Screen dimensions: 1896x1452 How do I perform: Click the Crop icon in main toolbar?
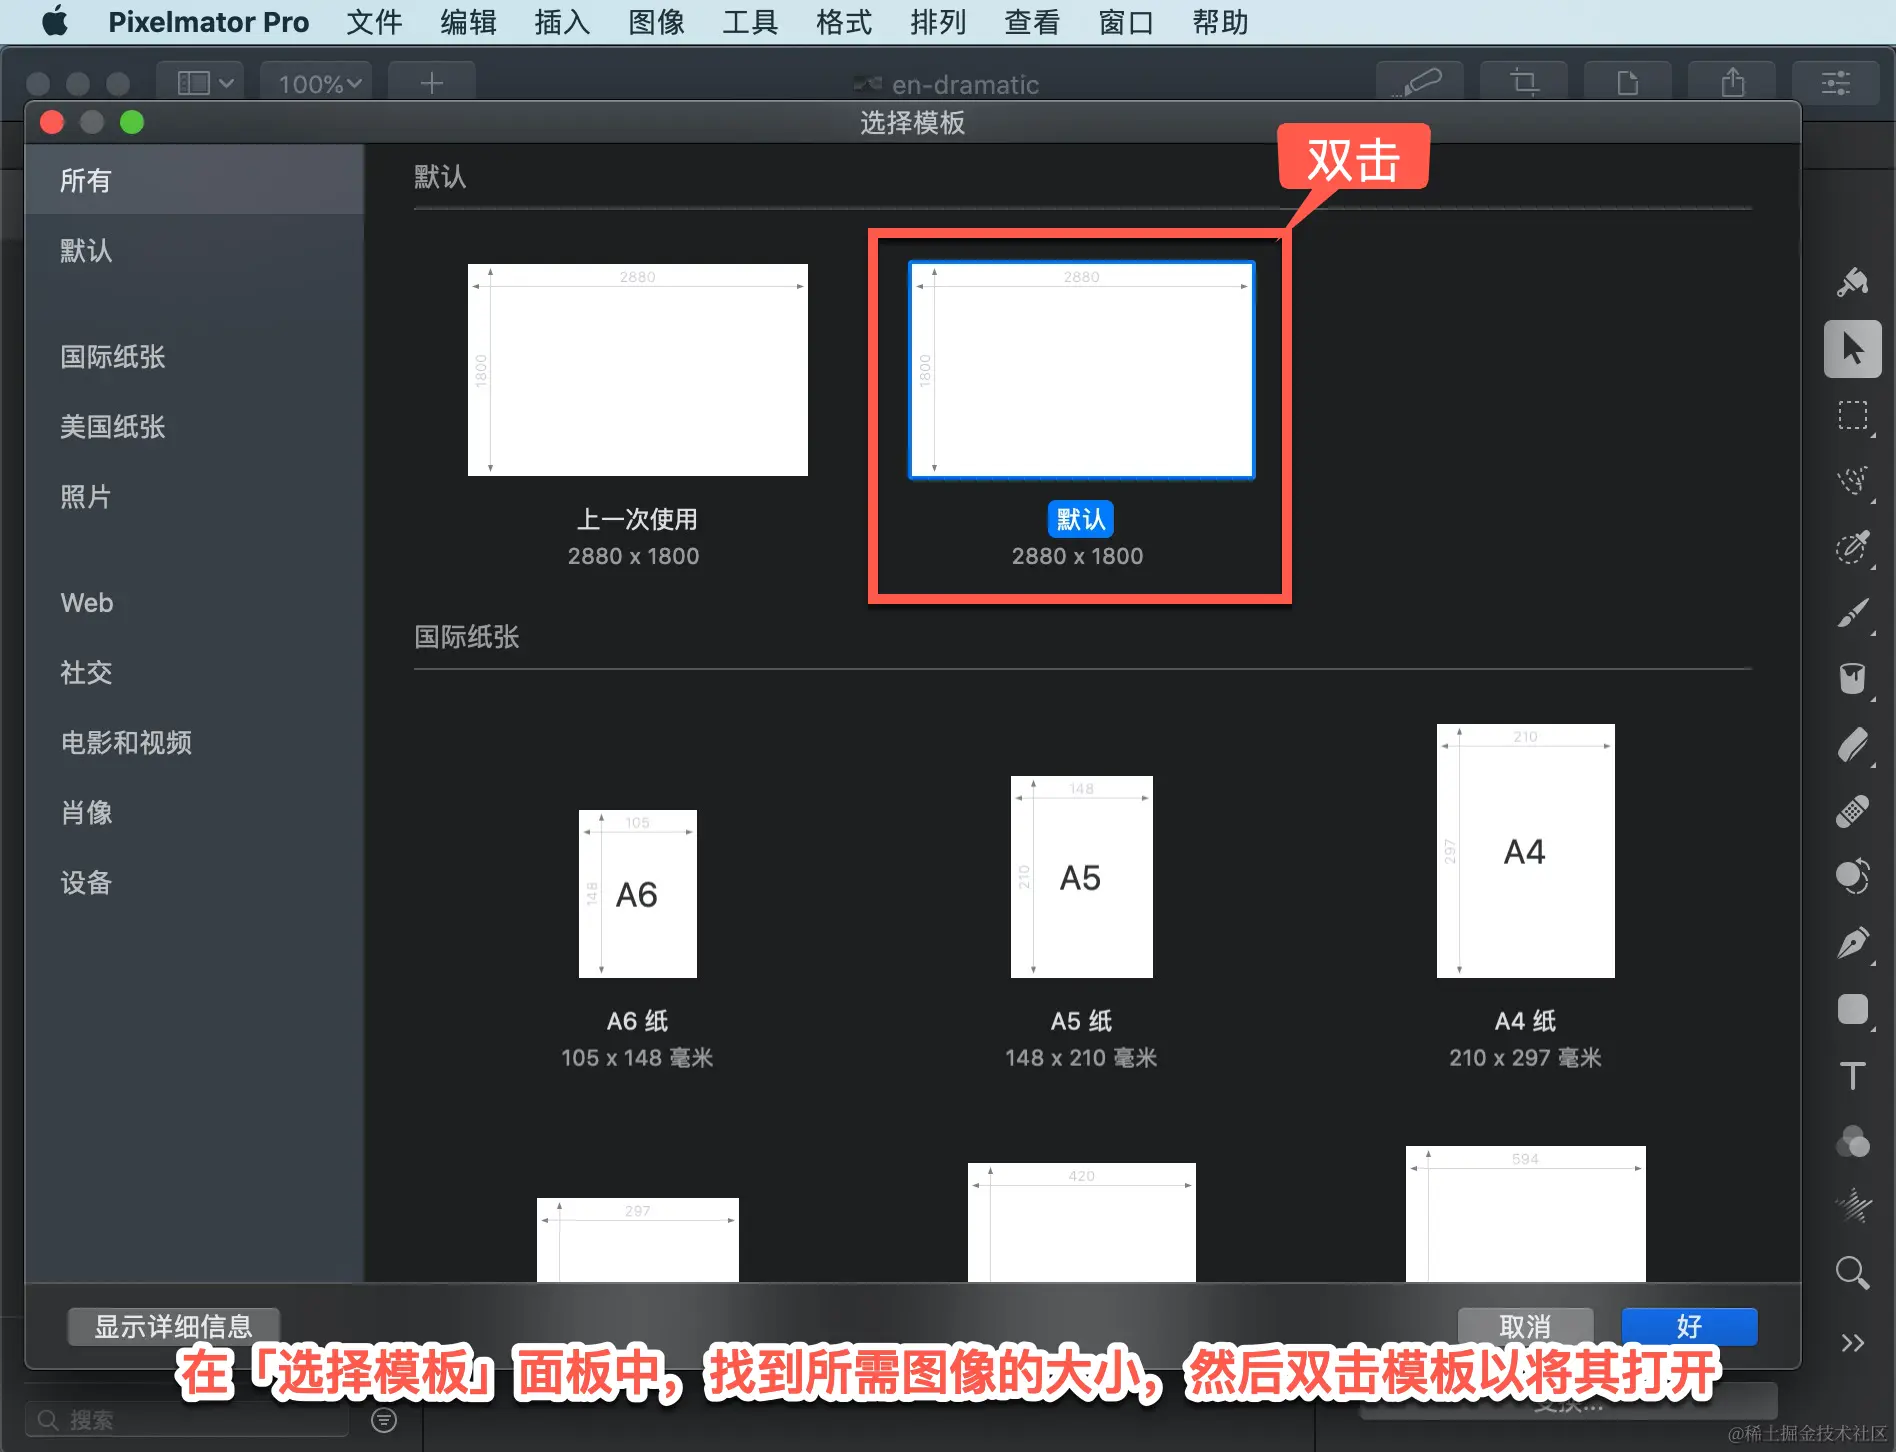(1524, 82)
